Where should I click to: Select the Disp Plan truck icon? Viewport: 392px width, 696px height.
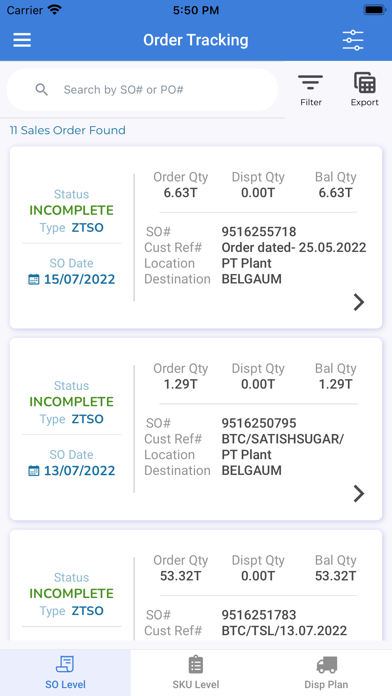[326, 665]
